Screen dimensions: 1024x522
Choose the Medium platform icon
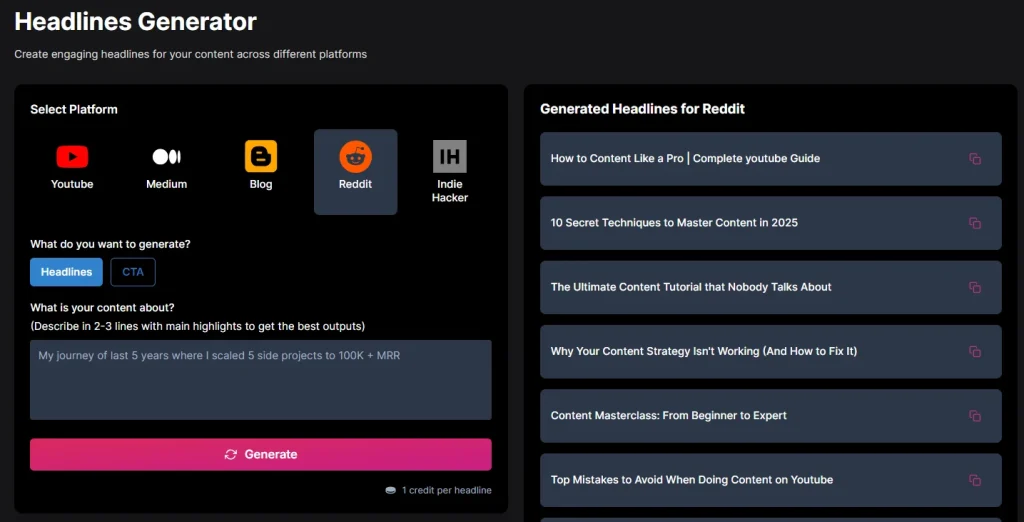pyautogui.click(x=166, y=157)
